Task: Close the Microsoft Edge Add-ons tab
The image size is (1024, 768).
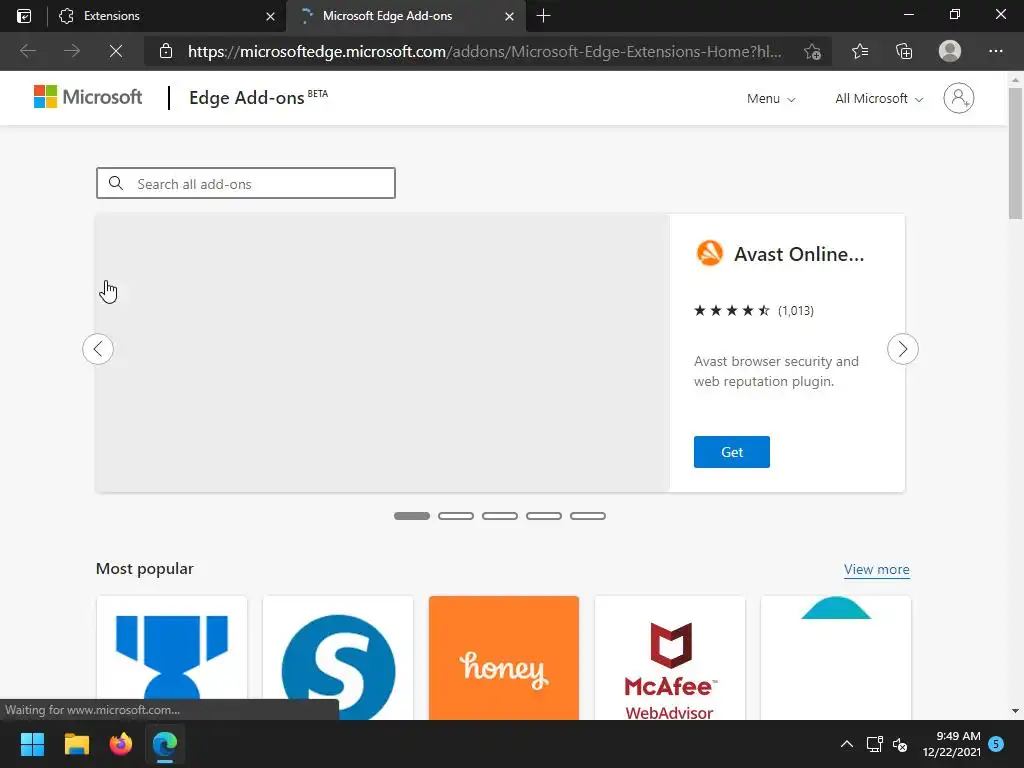Action: [509, 16]
